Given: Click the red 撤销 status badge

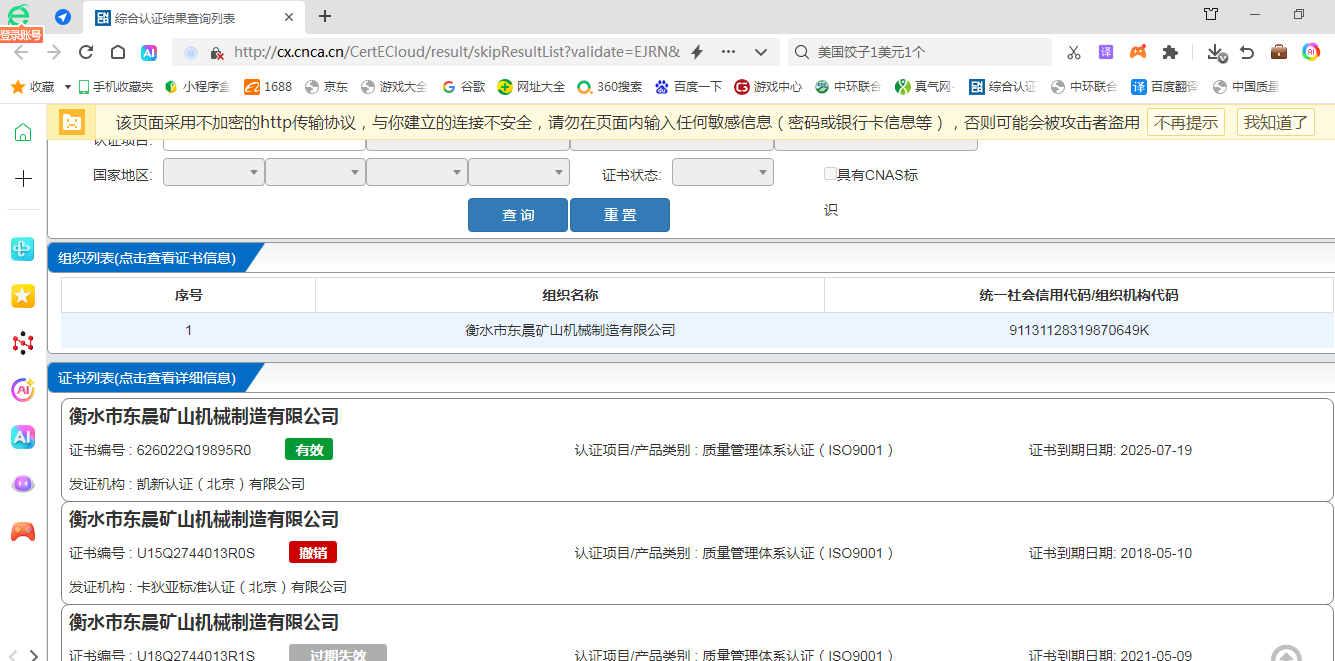Looking at the screenshot, I should [x=313, y=553].
